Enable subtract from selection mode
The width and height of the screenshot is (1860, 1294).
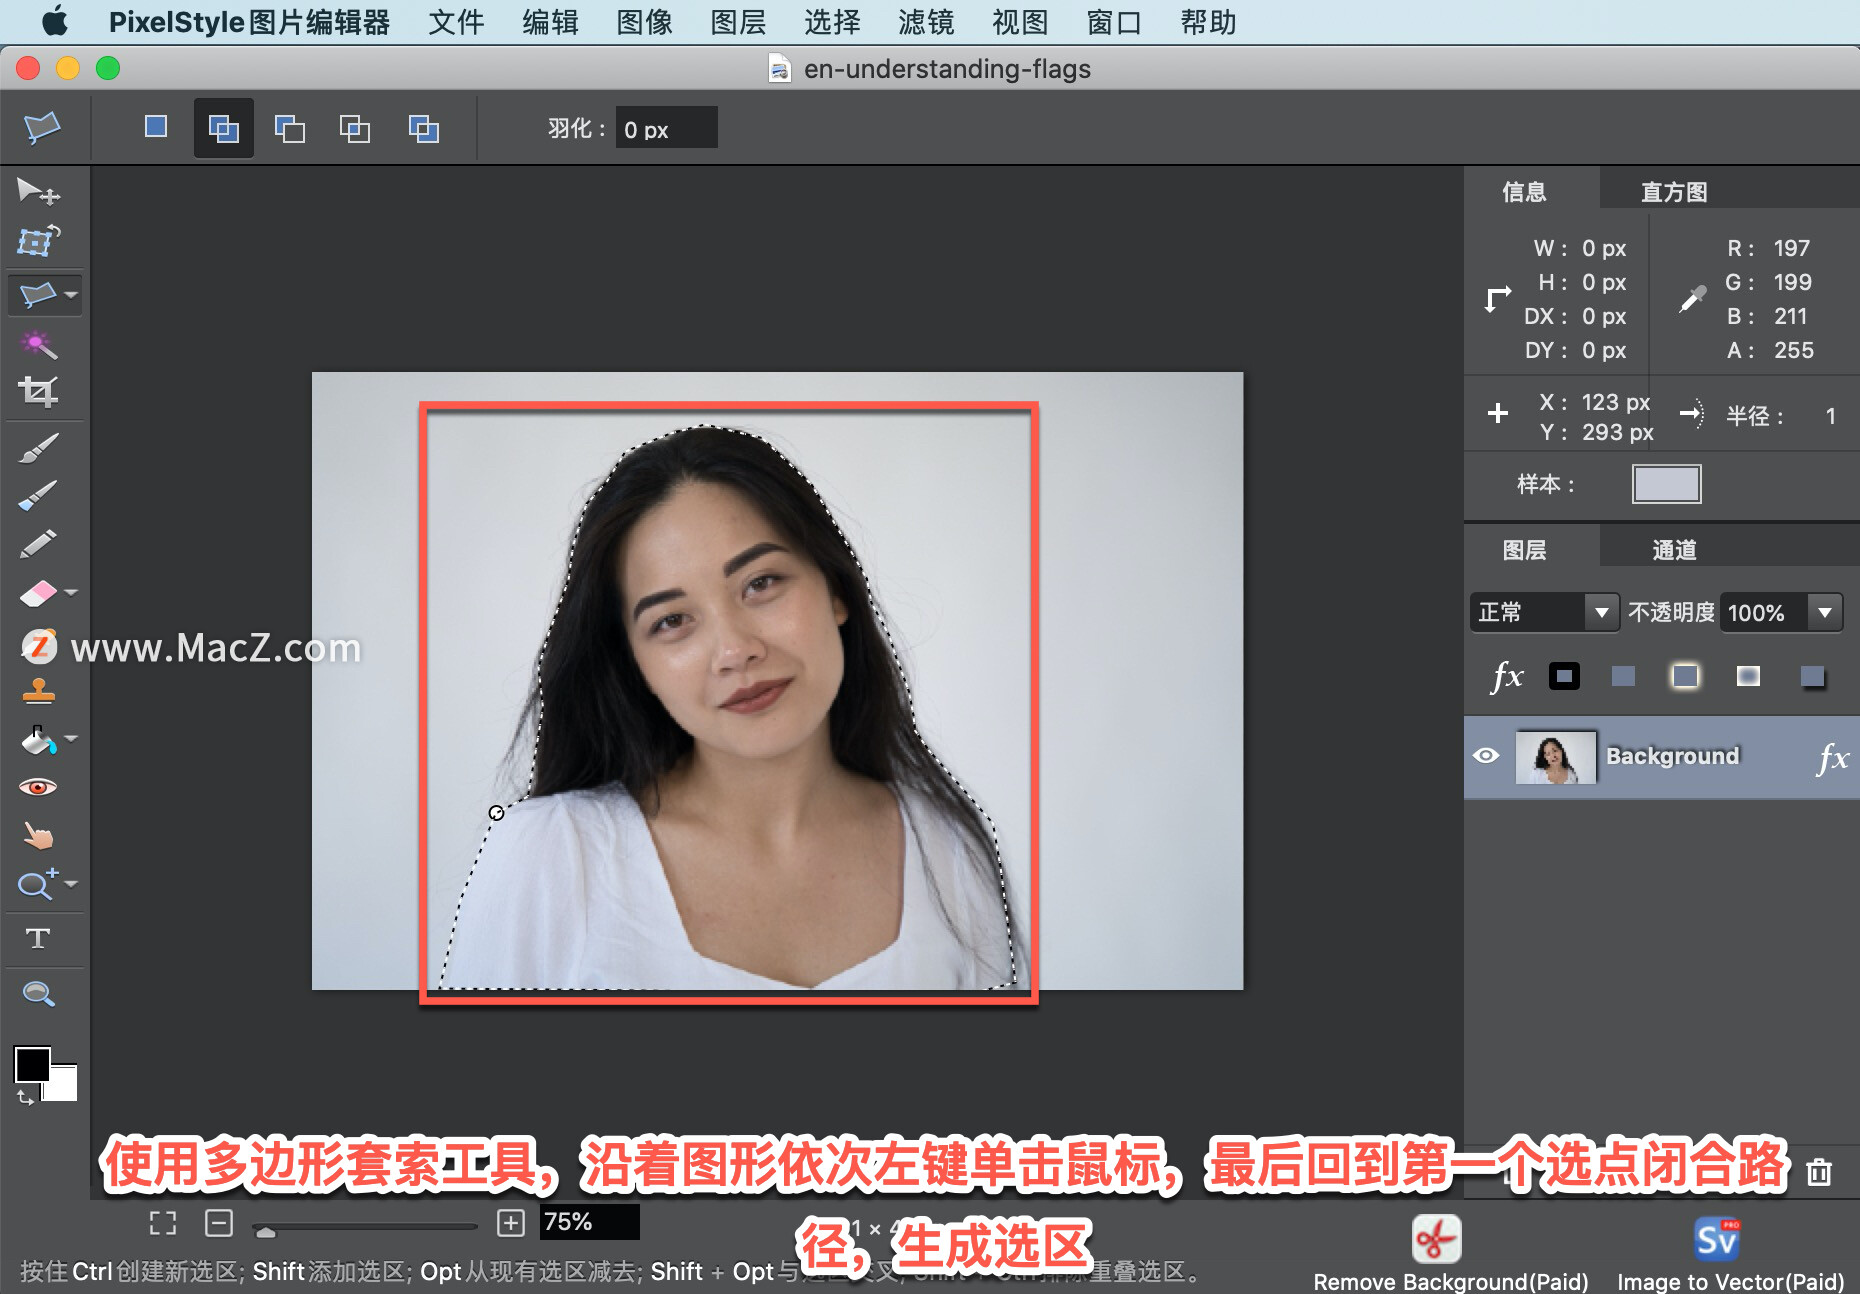[289, 128]
